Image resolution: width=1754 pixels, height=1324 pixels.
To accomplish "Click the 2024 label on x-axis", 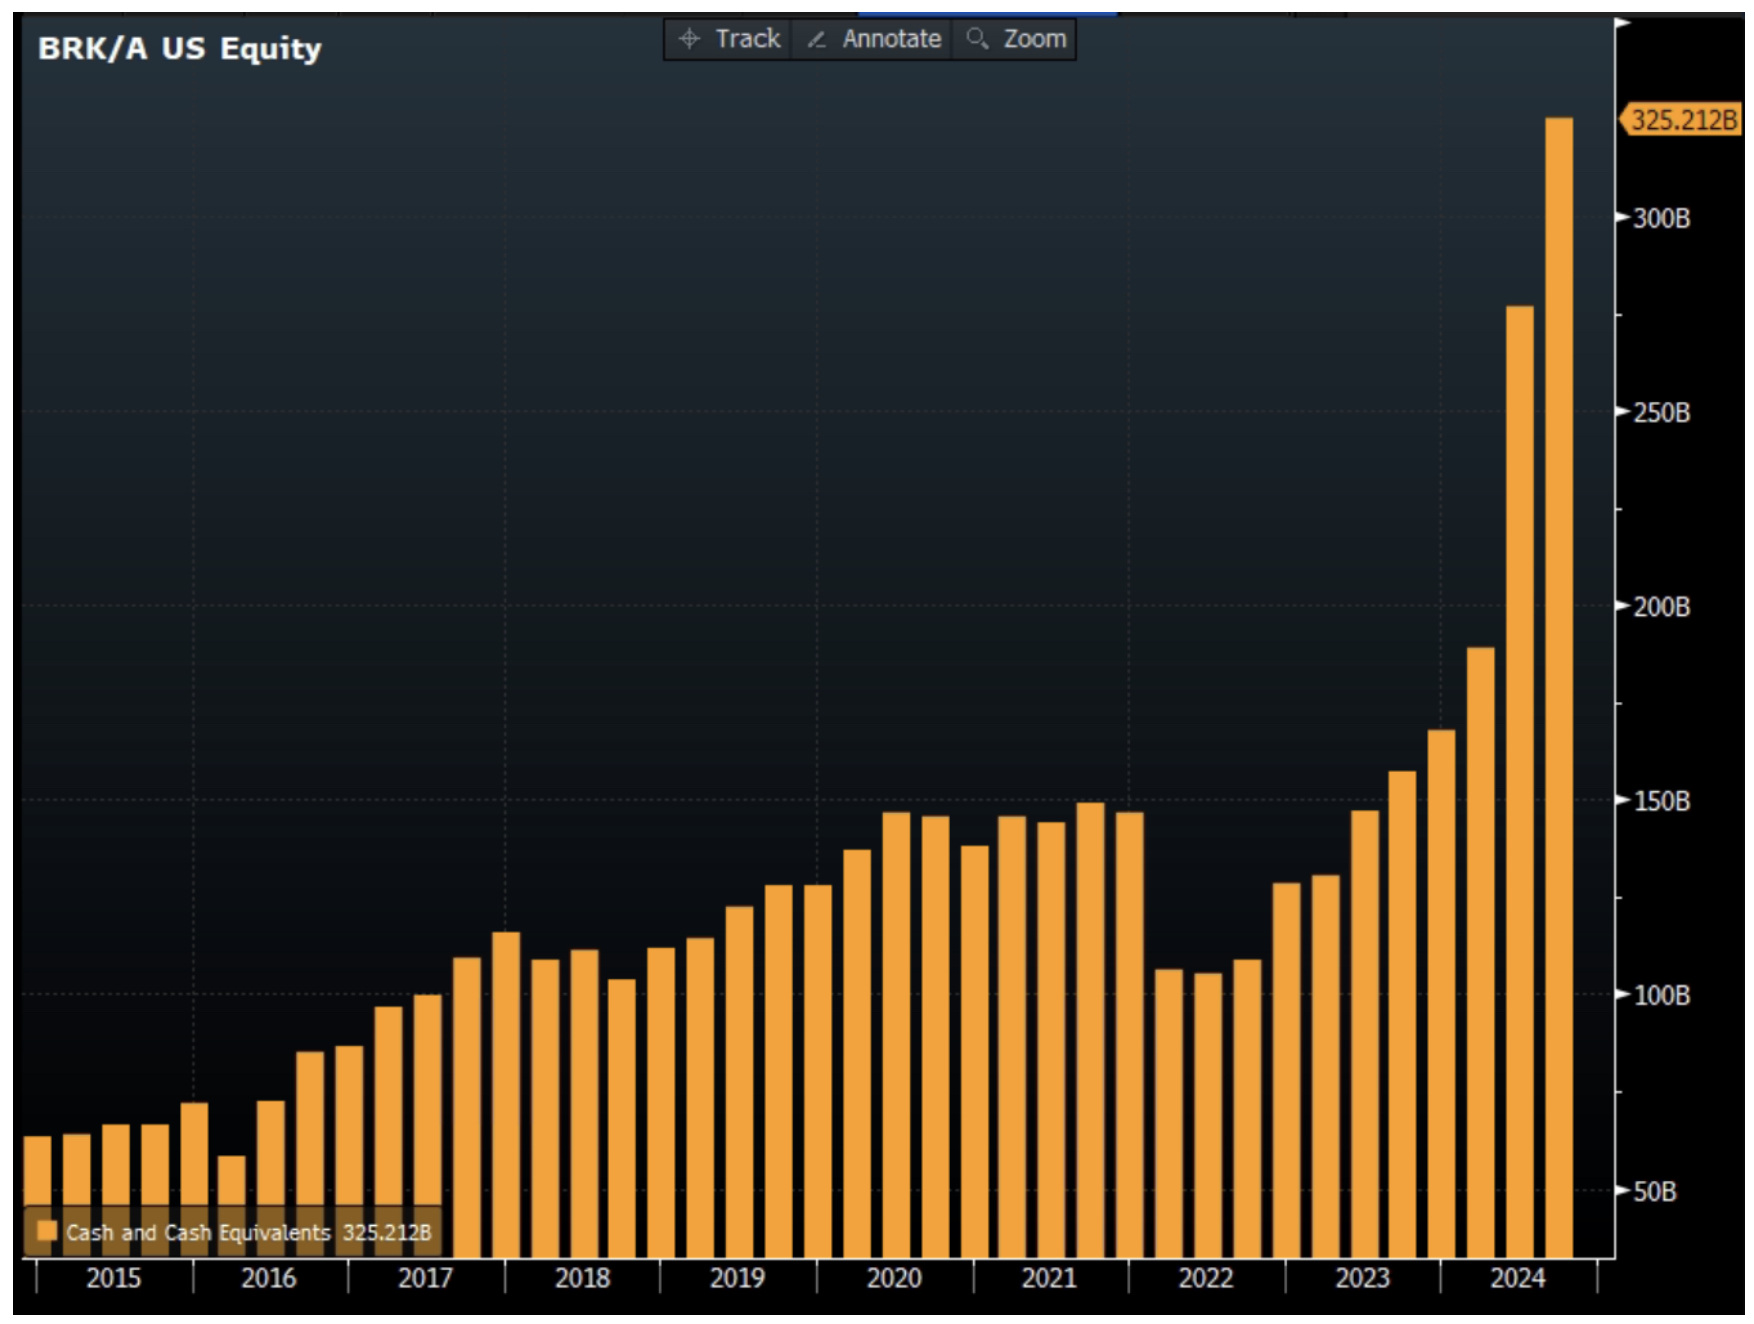I will pyautogui.click(x=1519, y=1277).
